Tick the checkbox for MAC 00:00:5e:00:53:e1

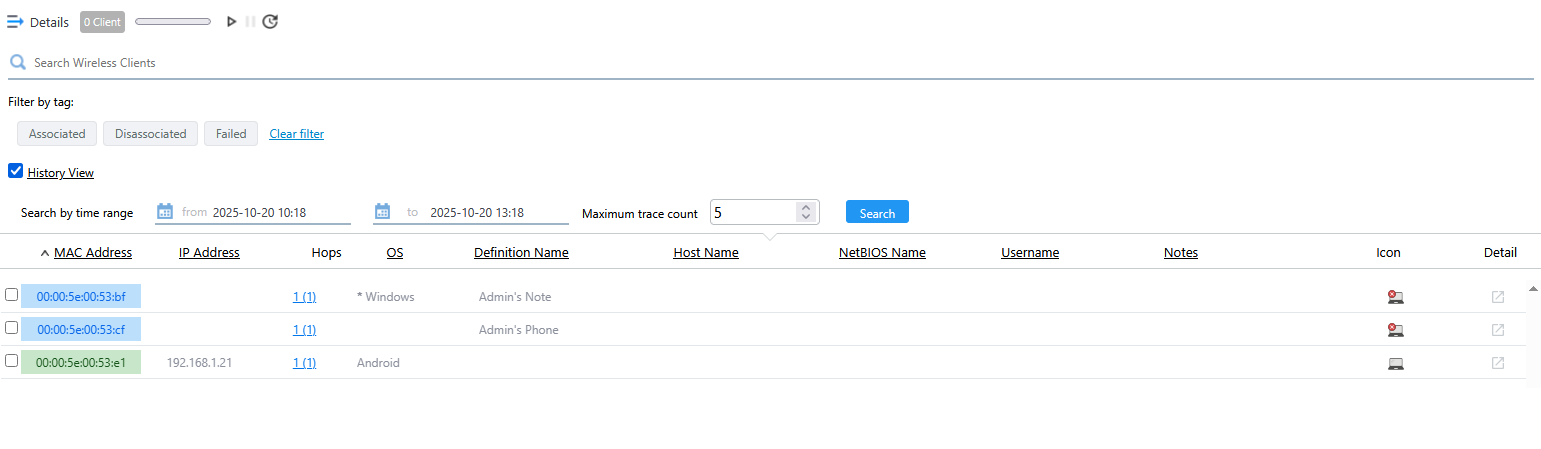coord(11,361)
